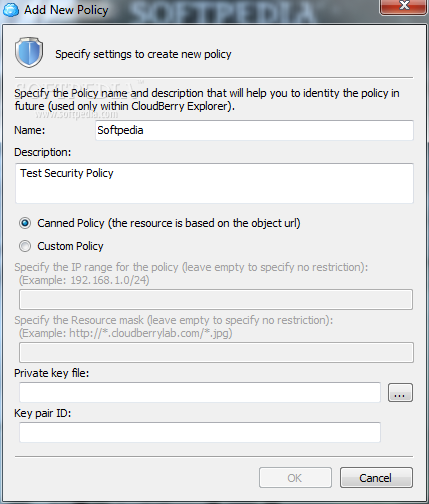Click the Resource mask input box
This screenshot has height=504, width=429.
(x=216, y=352)
